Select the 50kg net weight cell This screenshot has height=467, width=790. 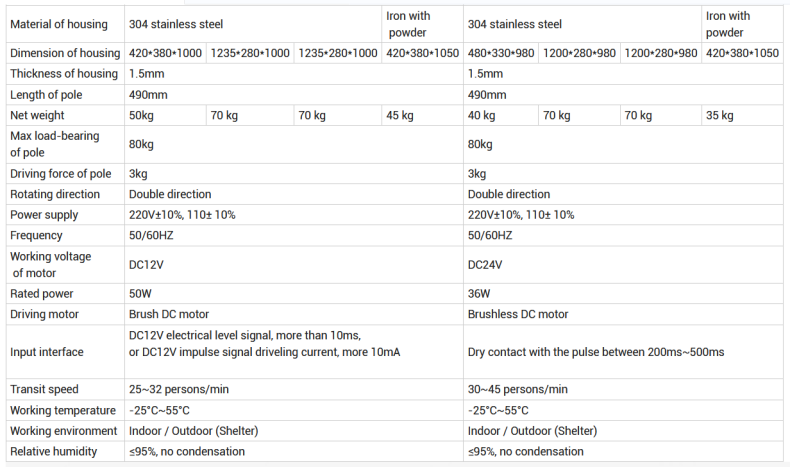click(141, 116)
